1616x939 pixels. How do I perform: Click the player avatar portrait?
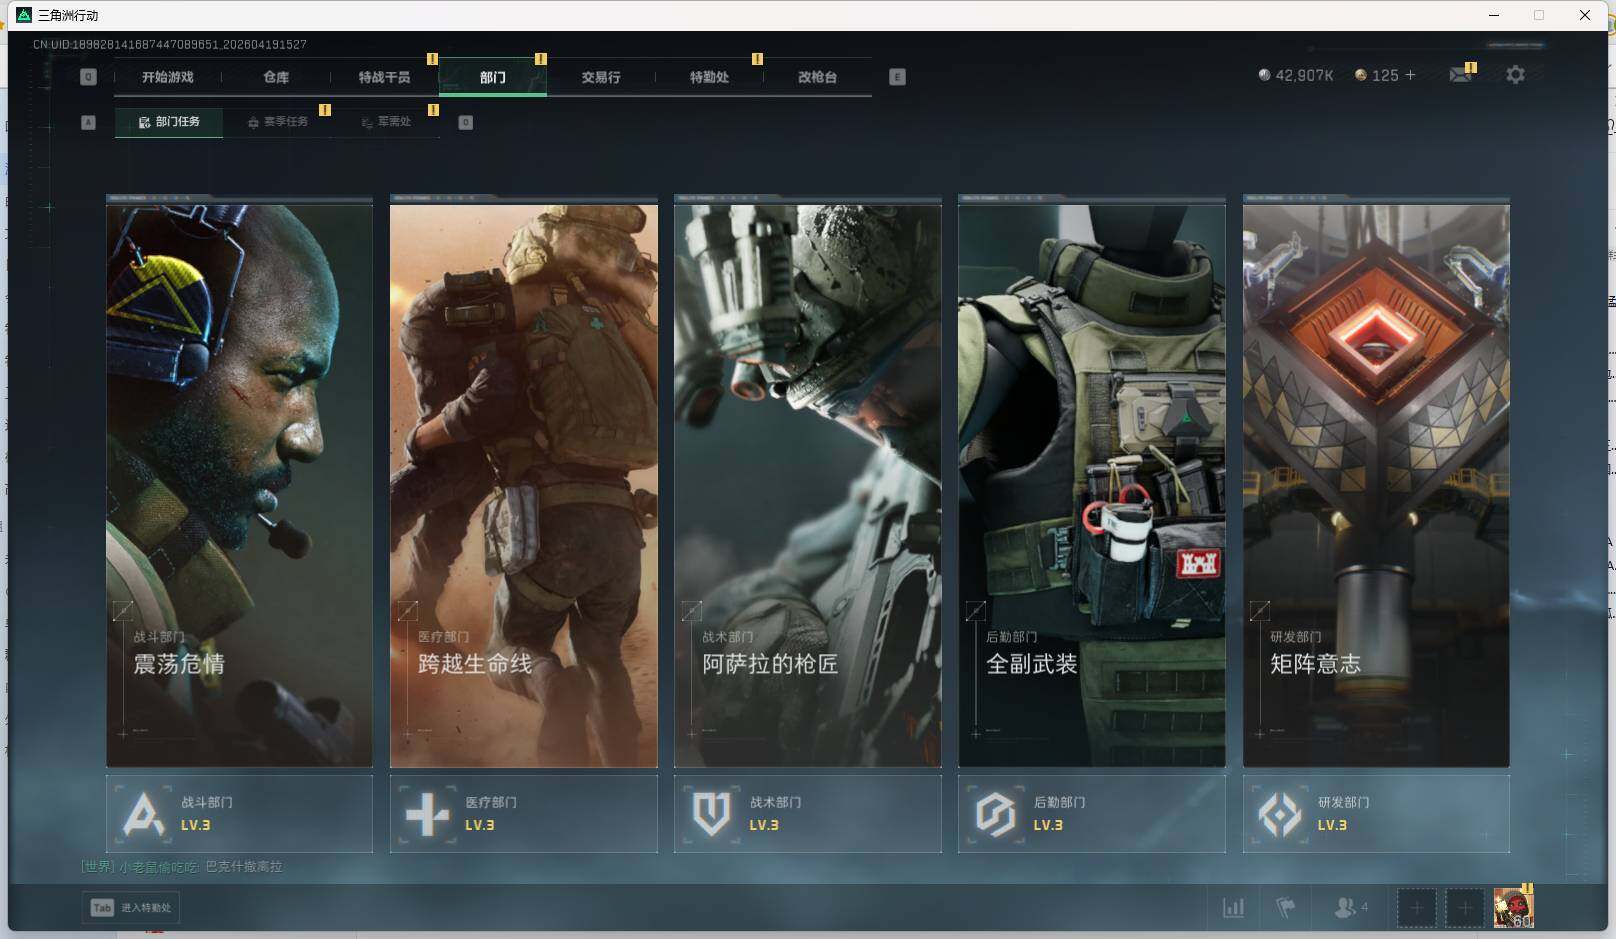click(1513, 908)
